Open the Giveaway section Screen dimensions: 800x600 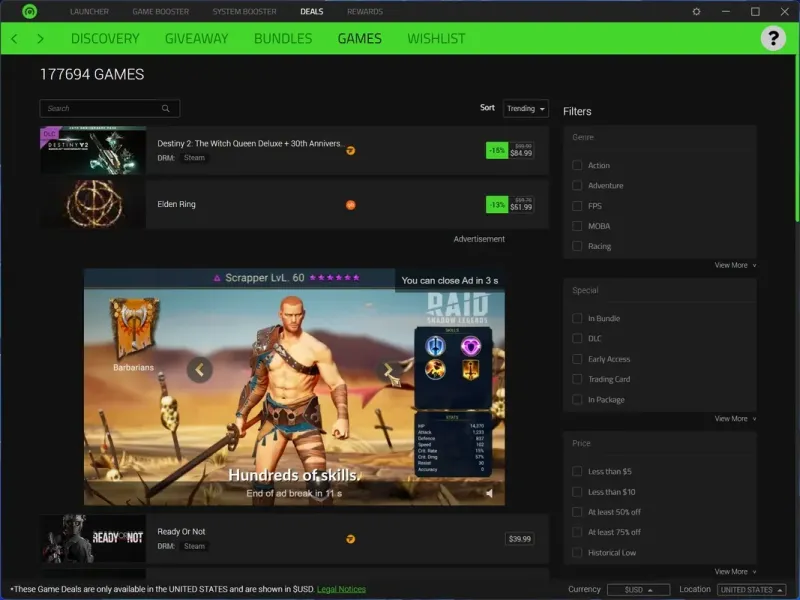pos(196,38)
